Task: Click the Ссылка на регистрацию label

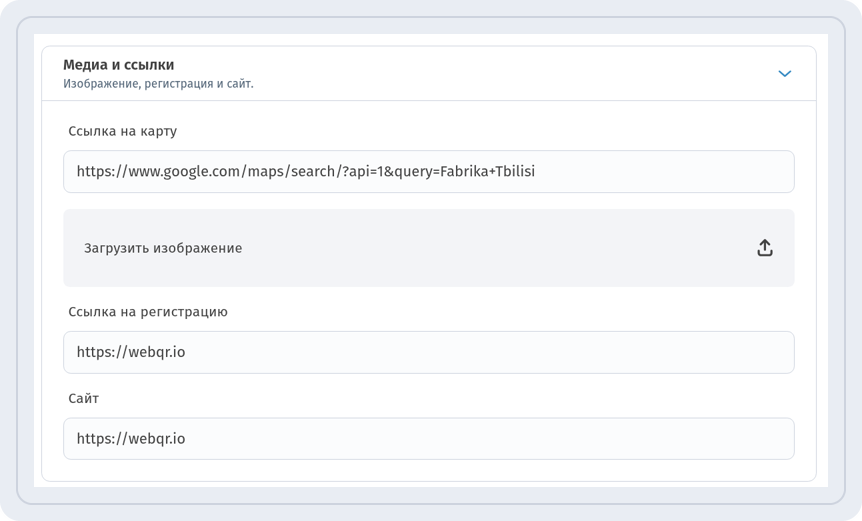Action: [x=148, y=312]
